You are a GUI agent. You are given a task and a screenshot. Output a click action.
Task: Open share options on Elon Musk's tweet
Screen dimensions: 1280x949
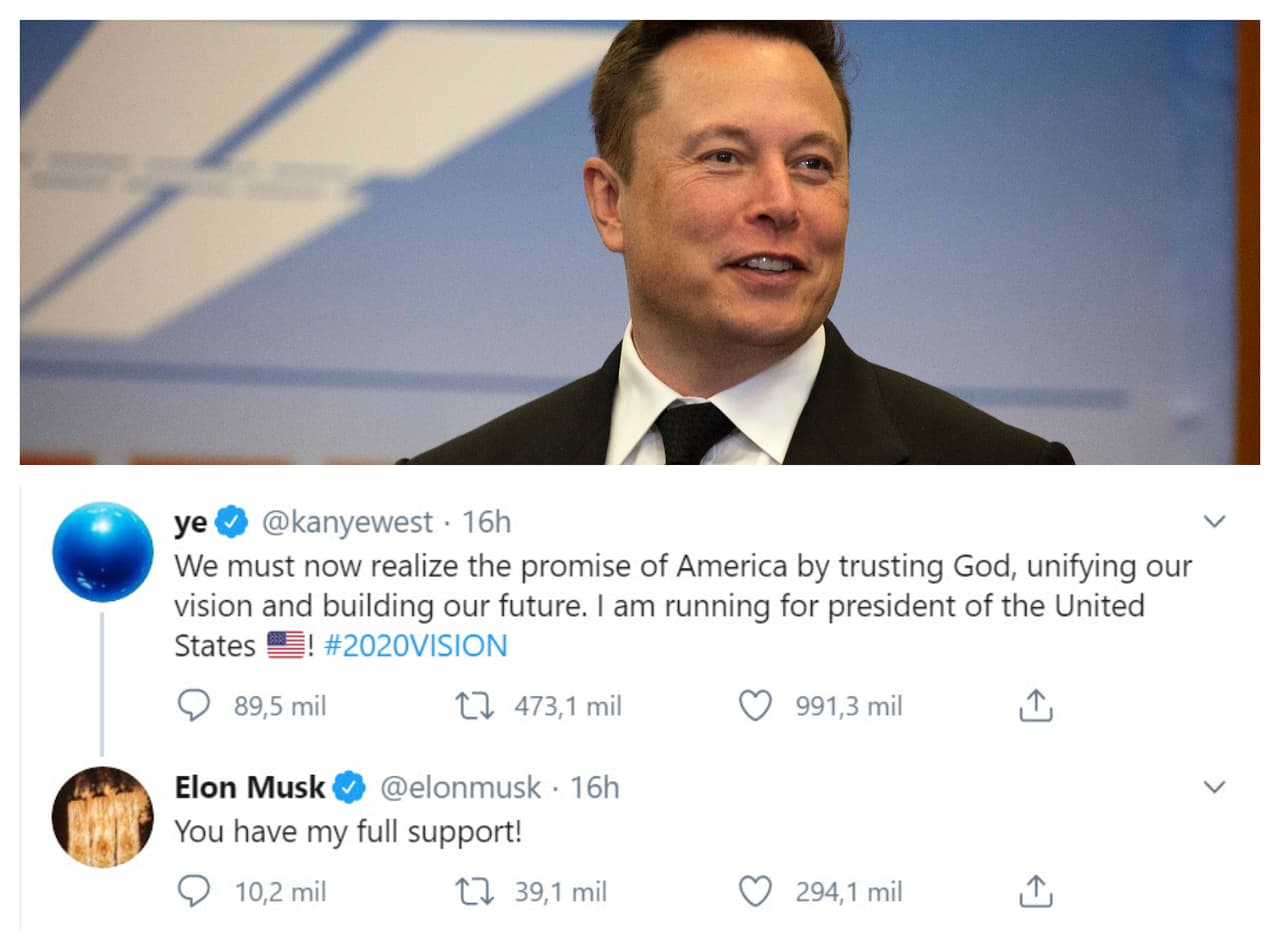[x=1037, y=891]
